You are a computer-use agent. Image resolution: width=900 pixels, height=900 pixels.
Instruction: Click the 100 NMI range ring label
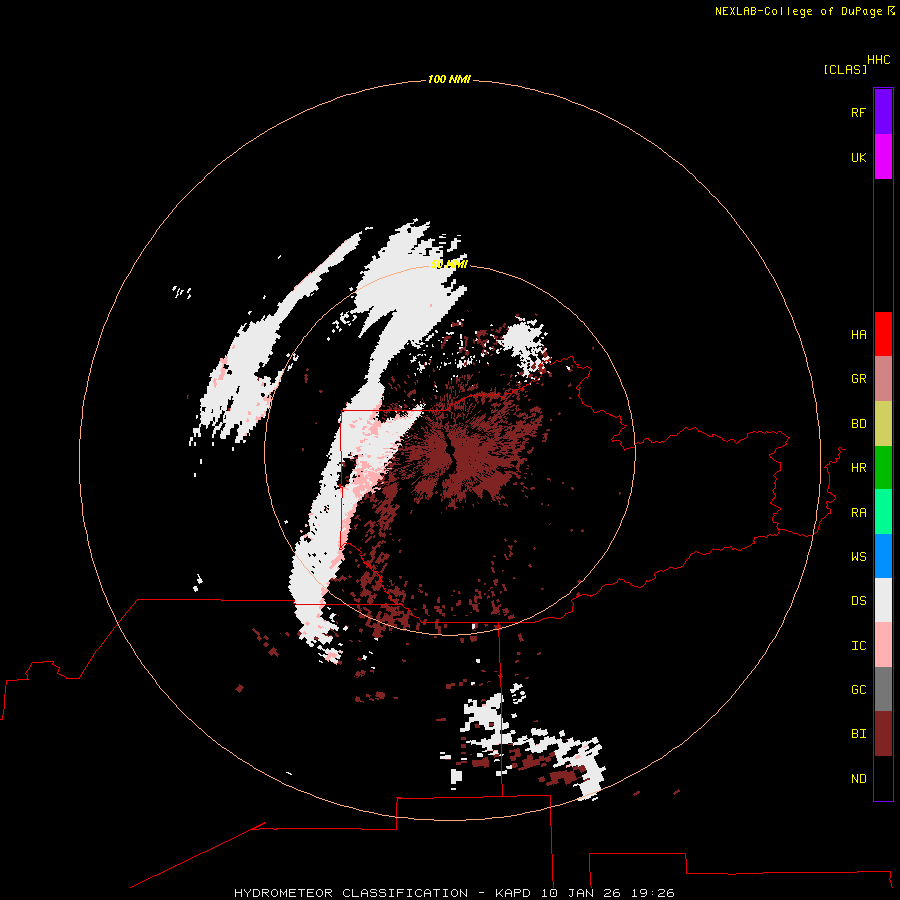[449, 79]
